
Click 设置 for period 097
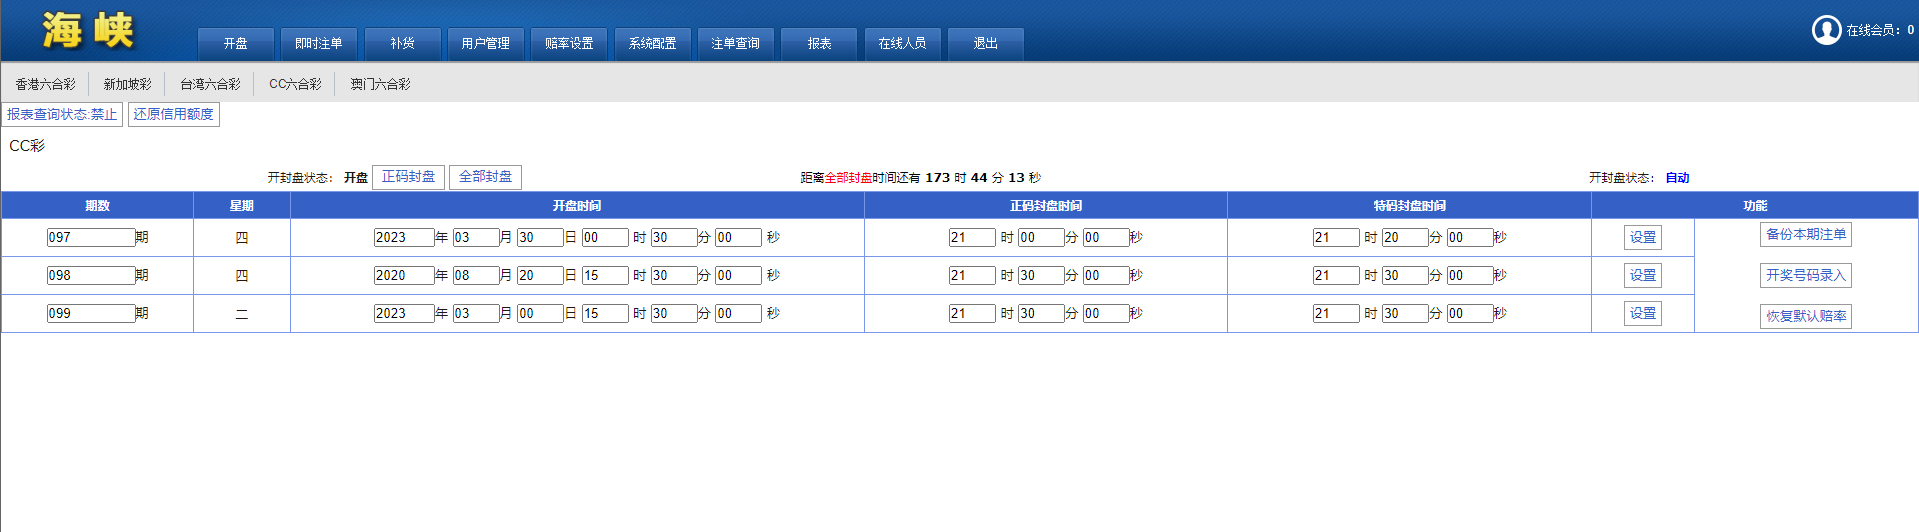pos(1642,238)
